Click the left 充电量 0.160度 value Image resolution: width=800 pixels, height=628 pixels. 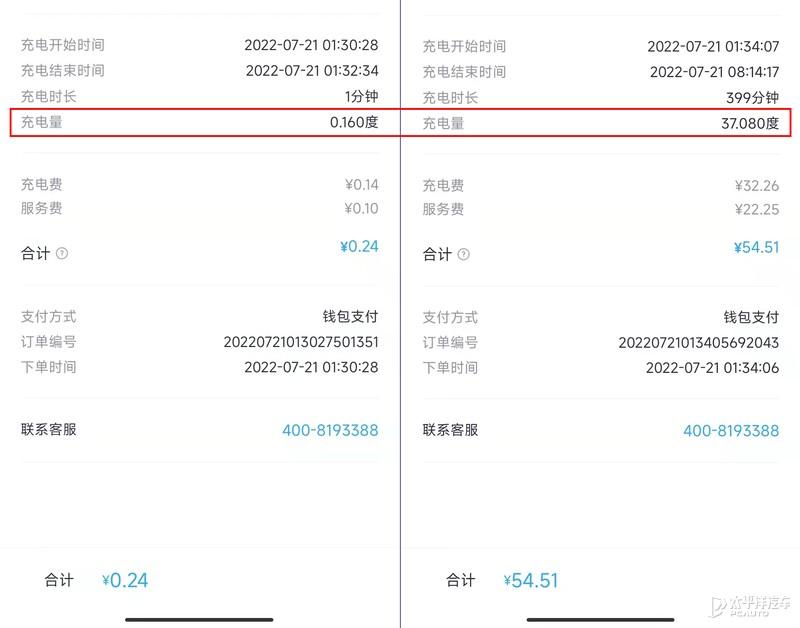pyautogui.click(x=354, y=122)
